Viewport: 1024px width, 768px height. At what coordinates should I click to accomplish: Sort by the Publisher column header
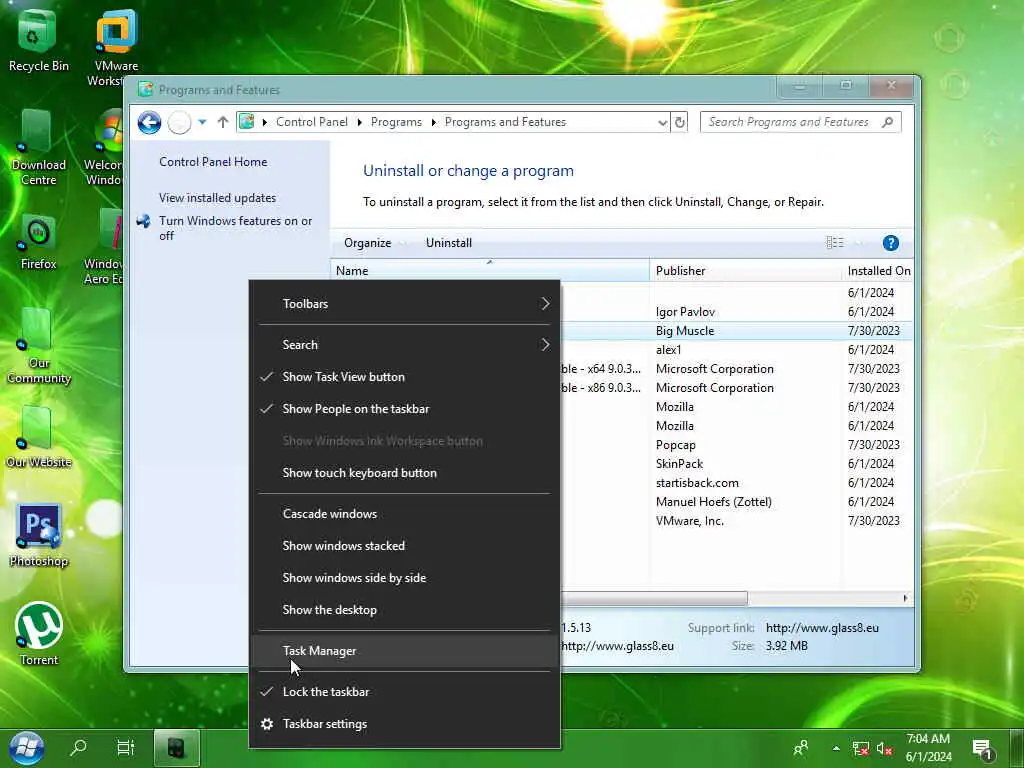coord(745,270)
